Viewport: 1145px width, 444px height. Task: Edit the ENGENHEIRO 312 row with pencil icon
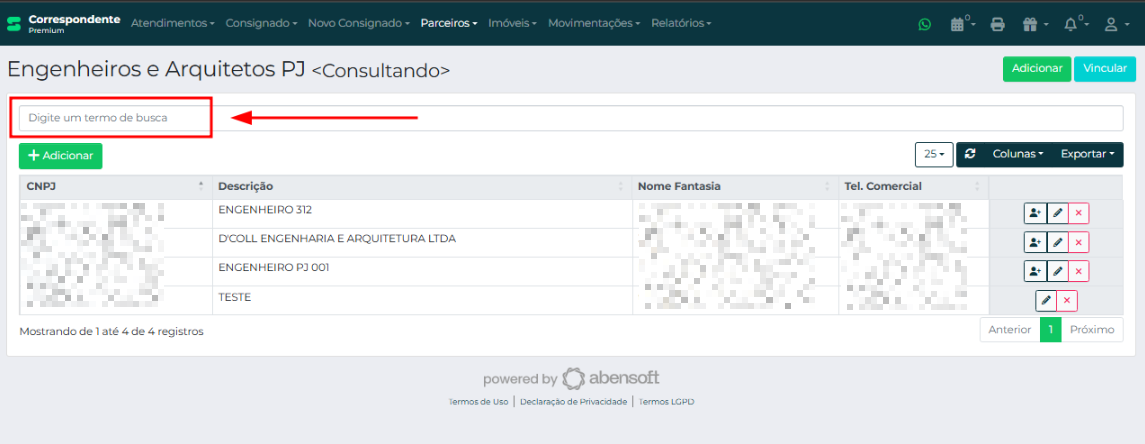pos(1057,213)
